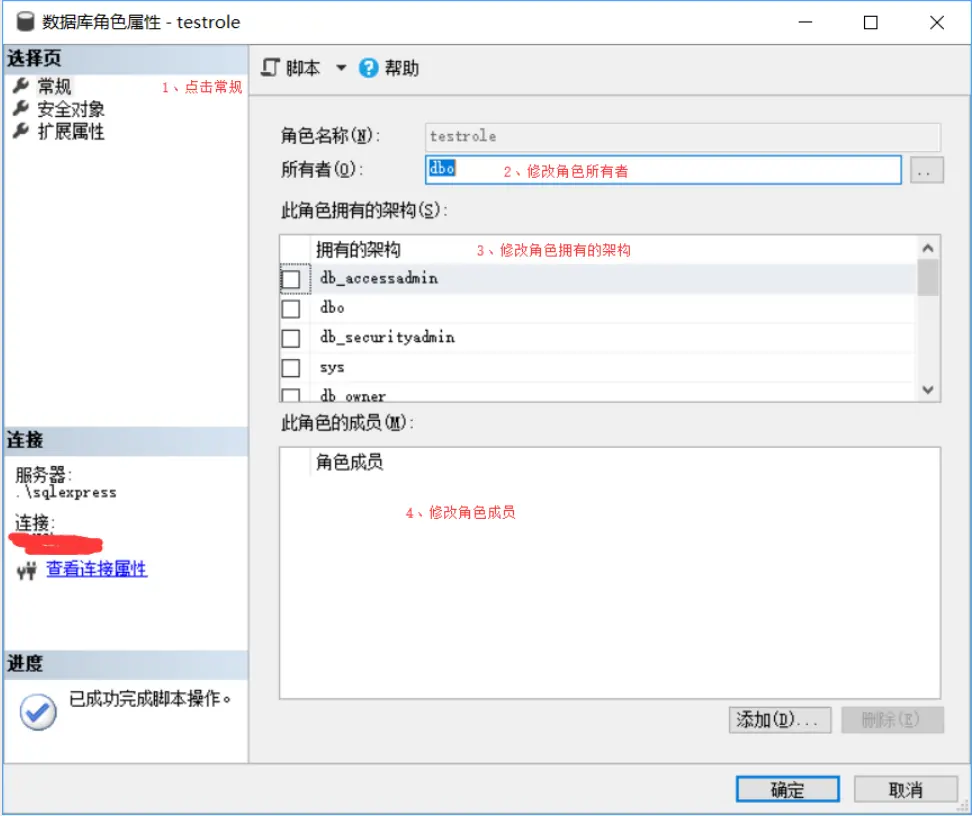This screenshot has width=972, height=816.
Task: Open owner browse button (..)
Action: (x=926, y=170)
